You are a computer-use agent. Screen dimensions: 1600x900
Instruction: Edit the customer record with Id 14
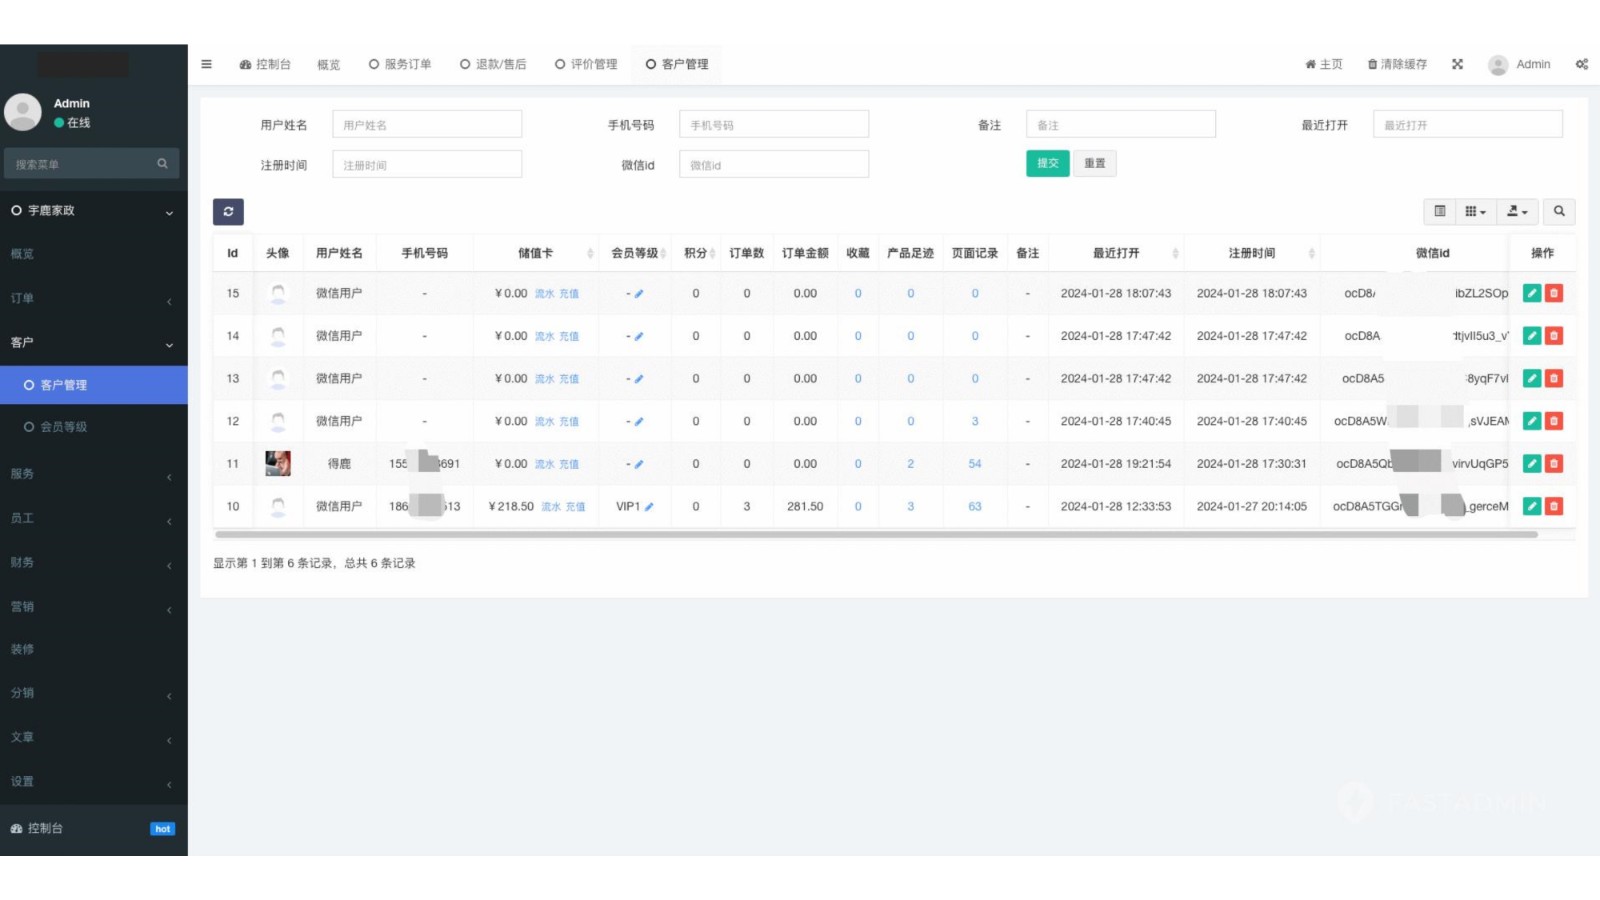[x=1531, y=336]
